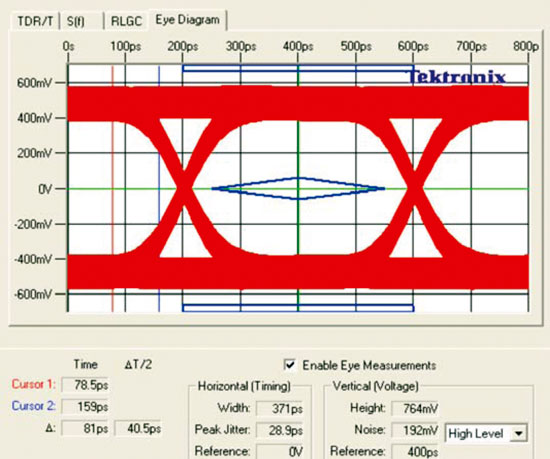Click the Height 764mV field
The width and height of the screenshot is (550, 459).
click(415, 409)
